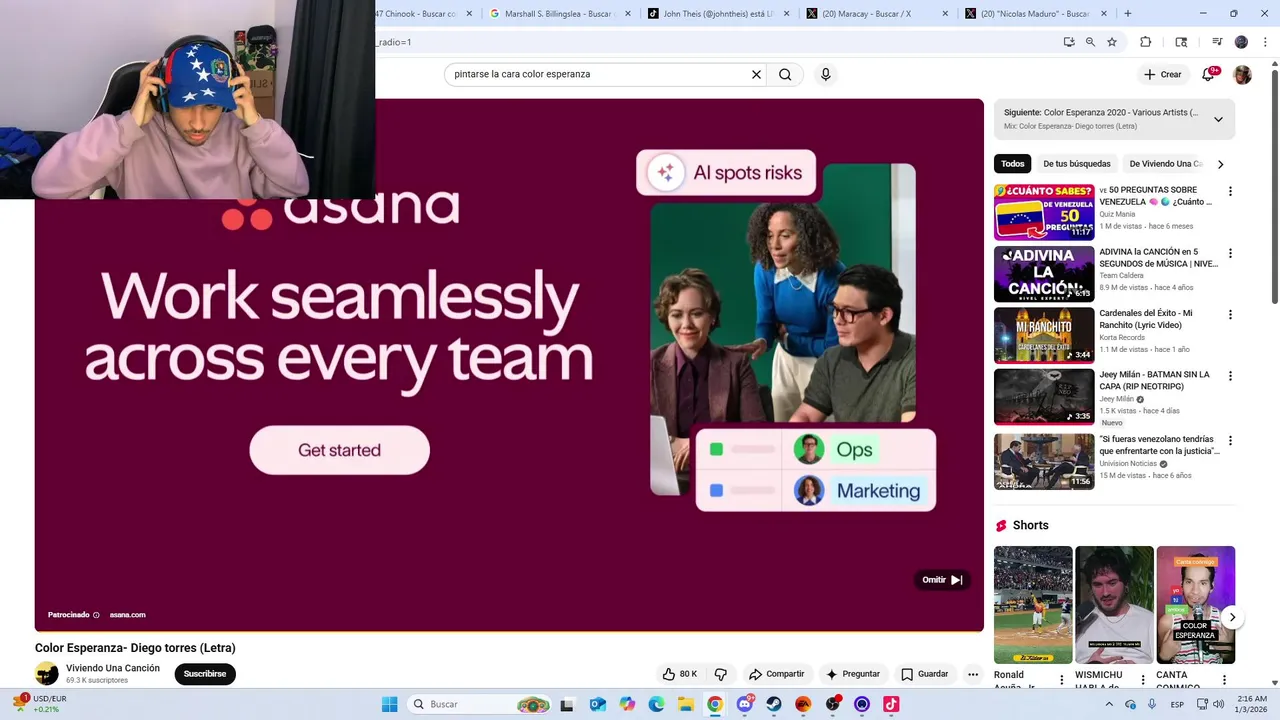Close the John Theis TikTok tab
Viewport: 1280px width, 720px height.
(786, 14)
